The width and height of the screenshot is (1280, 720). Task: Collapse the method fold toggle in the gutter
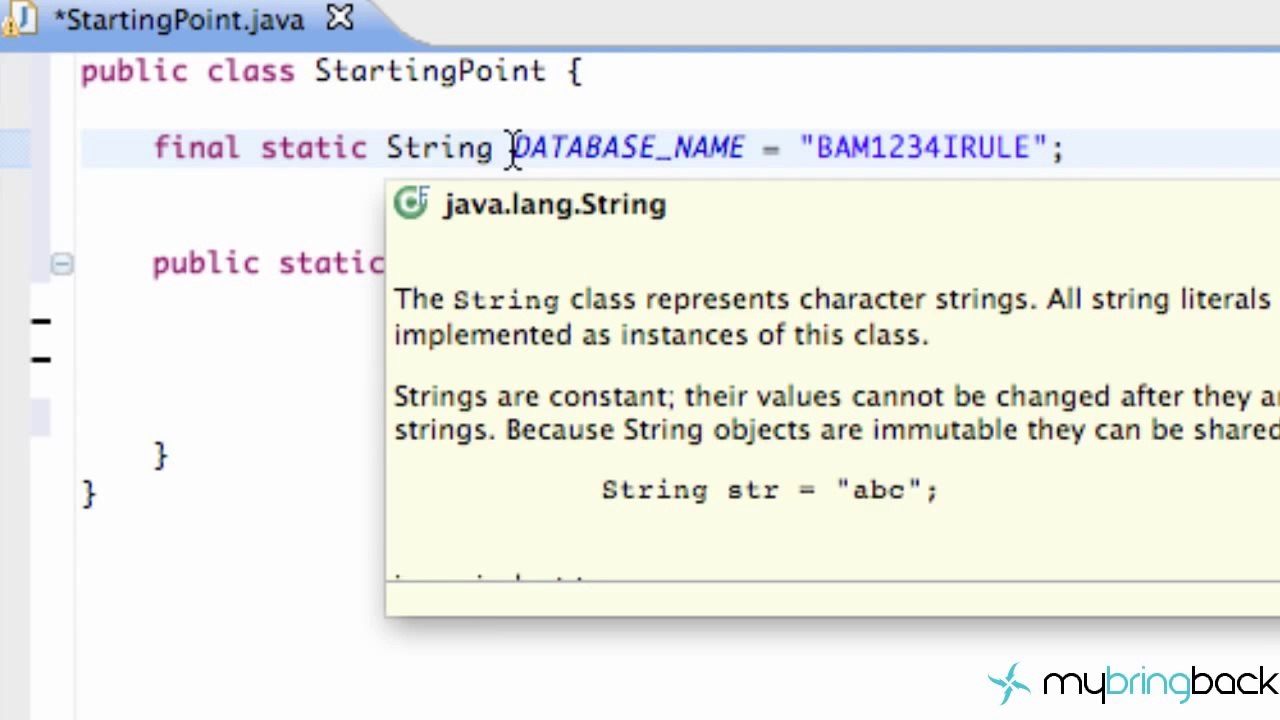(62, 264)
